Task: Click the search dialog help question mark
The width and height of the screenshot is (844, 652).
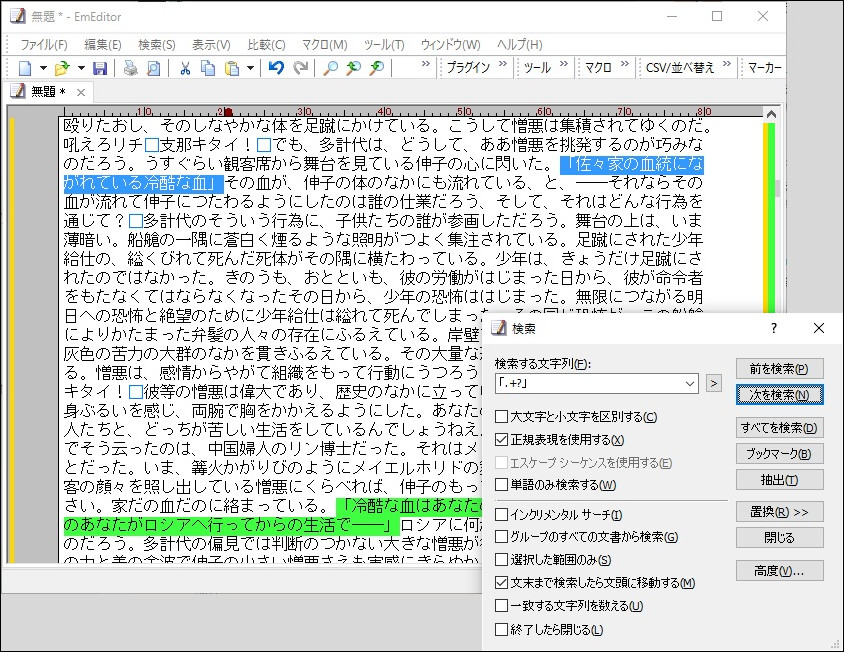Action: (x=774, y=328)
